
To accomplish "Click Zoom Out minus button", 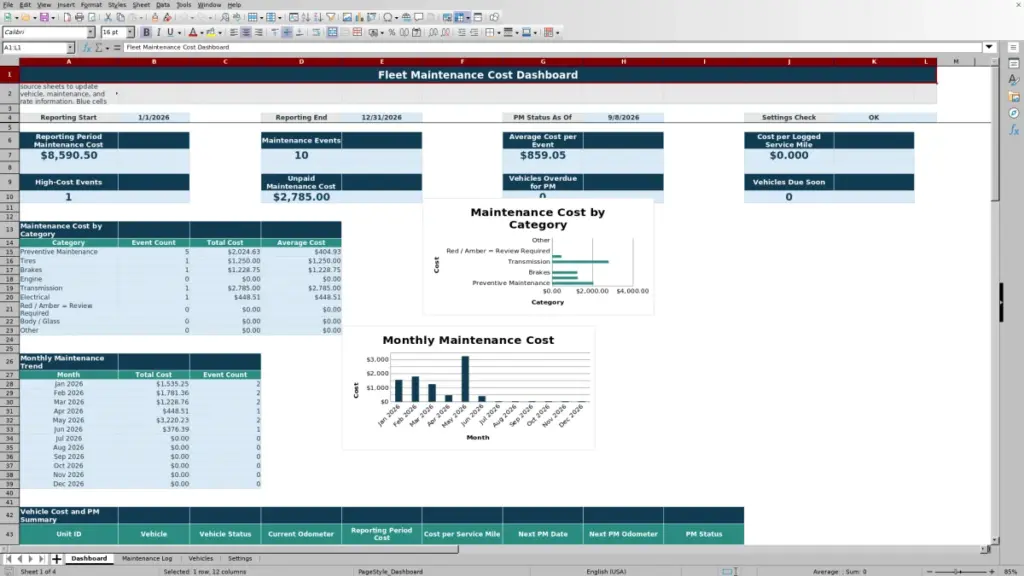I will pos(929,571).
